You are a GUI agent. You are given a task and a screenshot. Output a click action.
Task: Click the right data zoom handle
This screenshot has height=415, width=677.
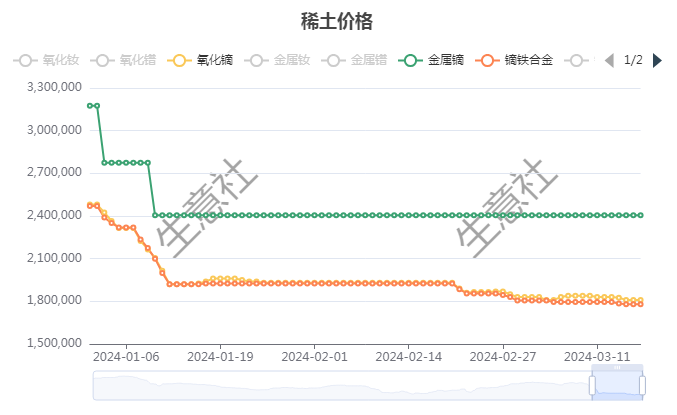[642, 385]
